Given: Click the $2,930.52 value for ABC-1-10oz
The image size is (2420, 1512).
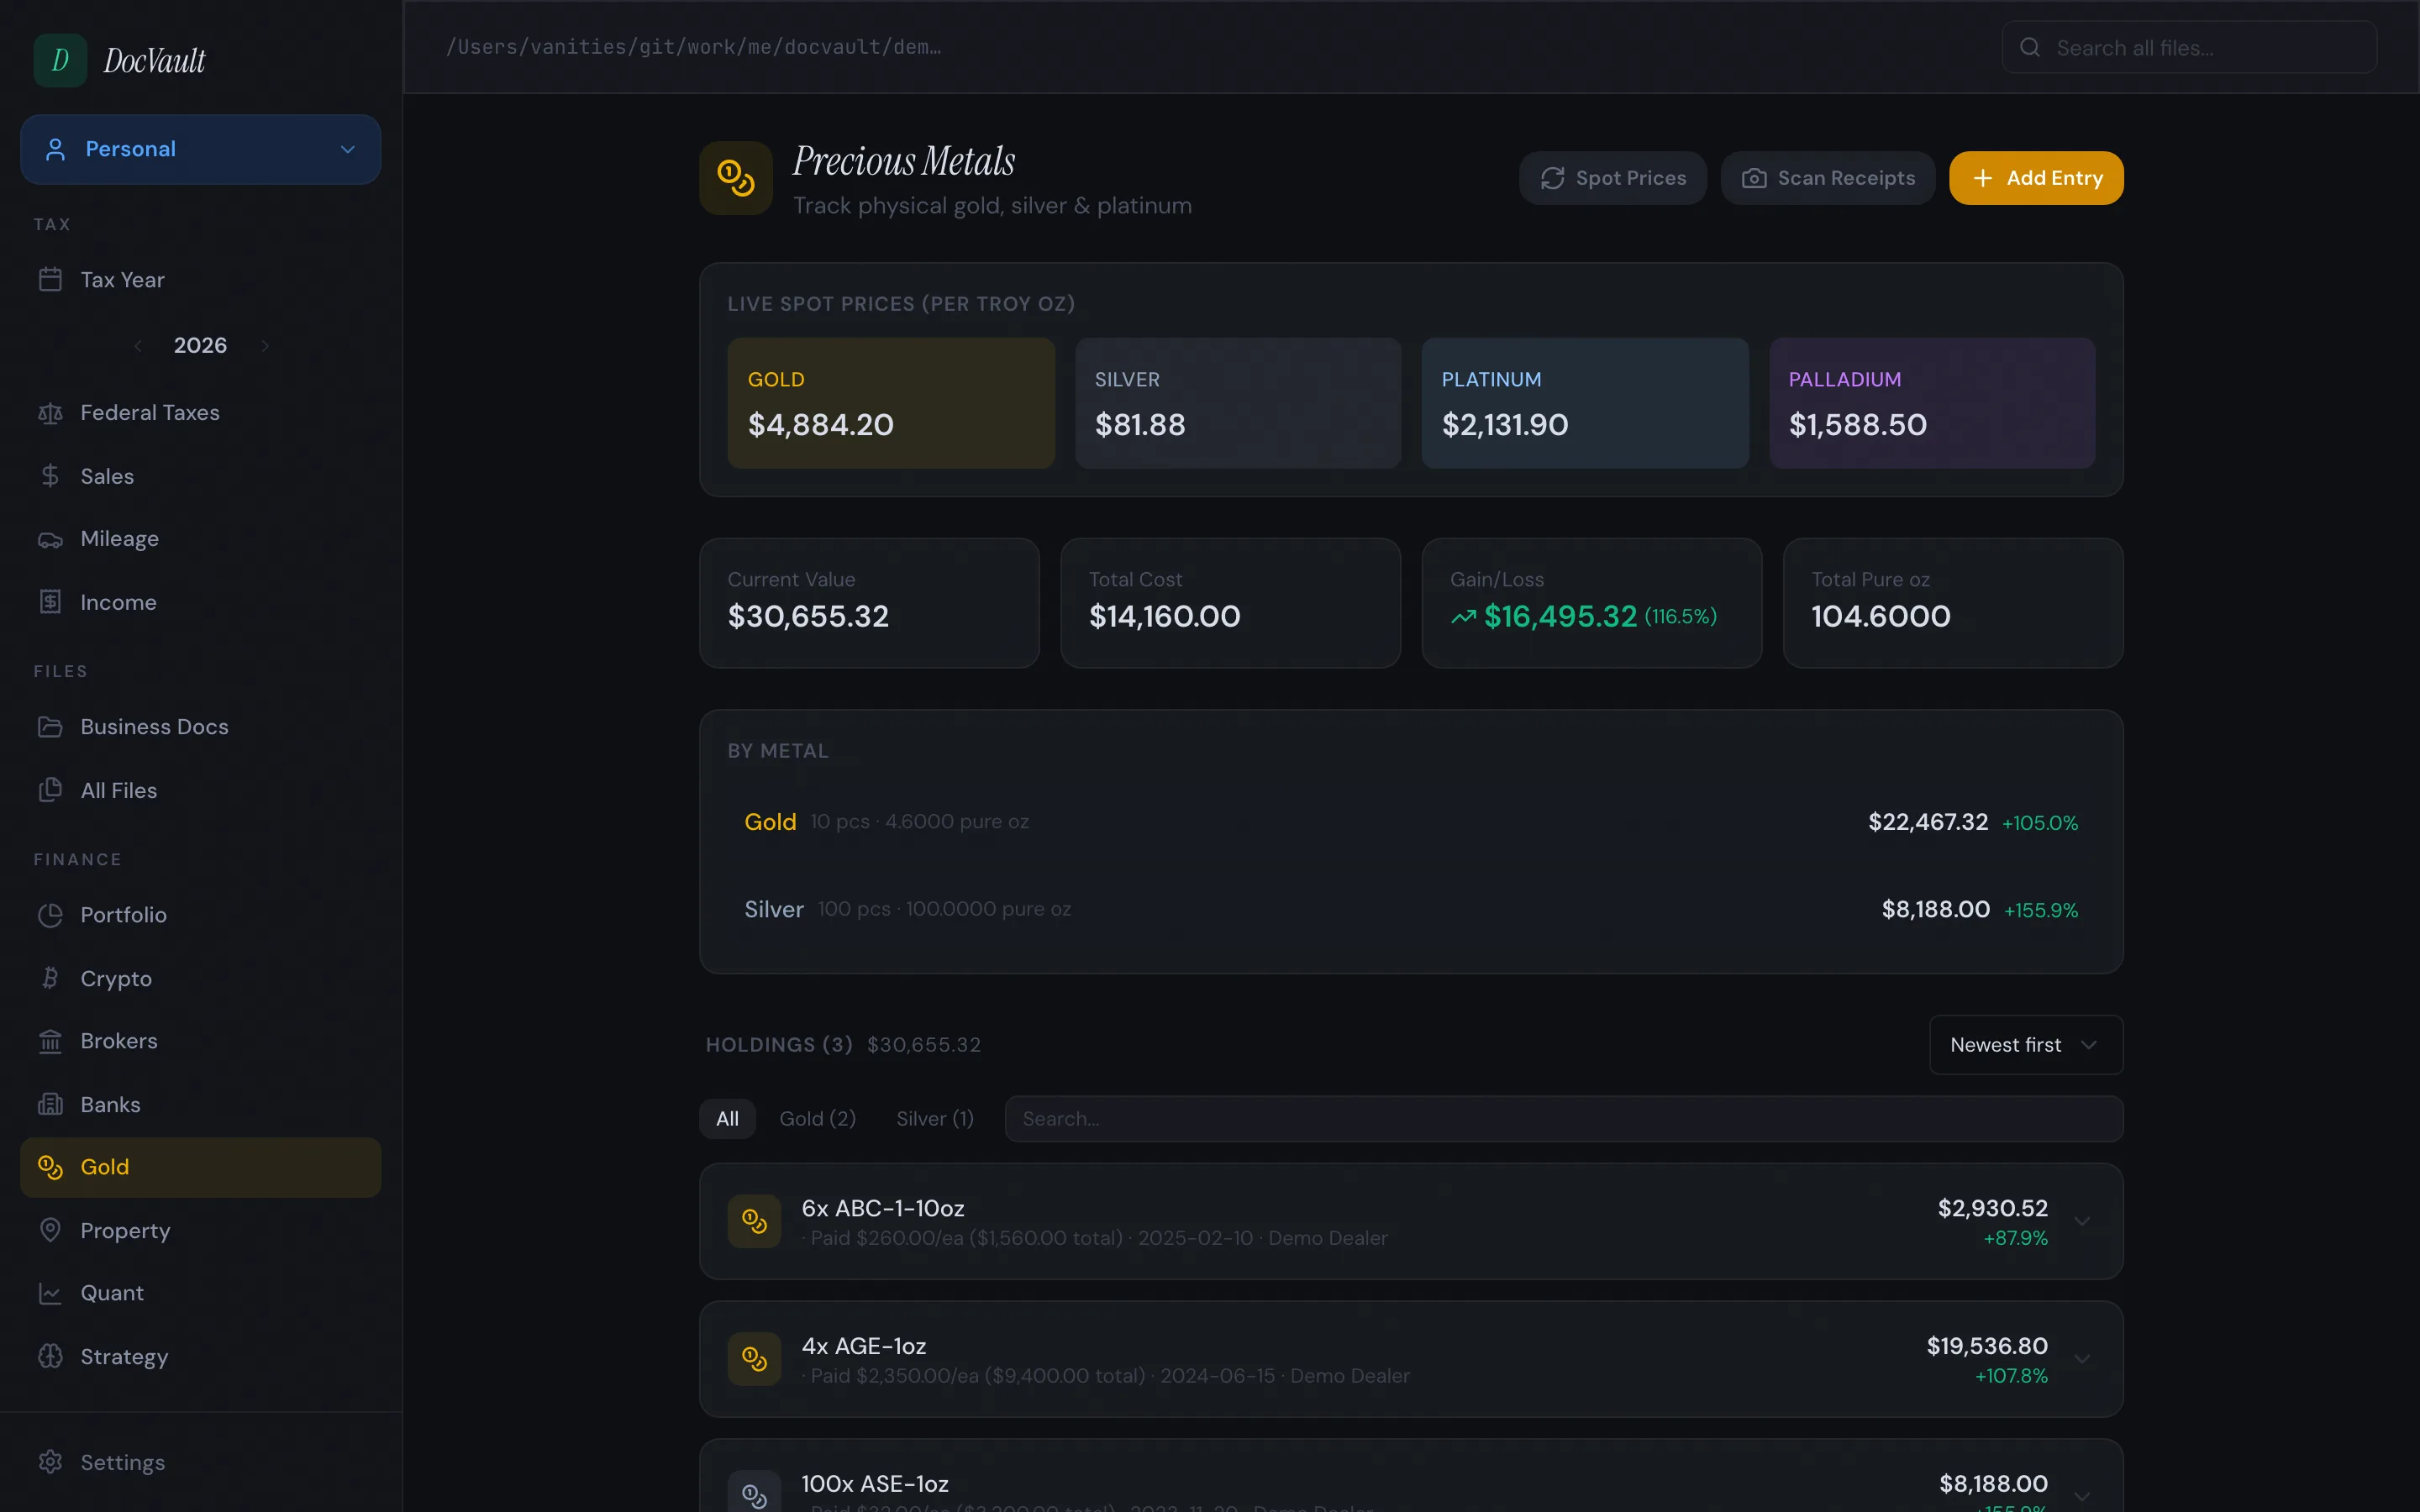Looking at the screenshot, I should [1992, 1208].
